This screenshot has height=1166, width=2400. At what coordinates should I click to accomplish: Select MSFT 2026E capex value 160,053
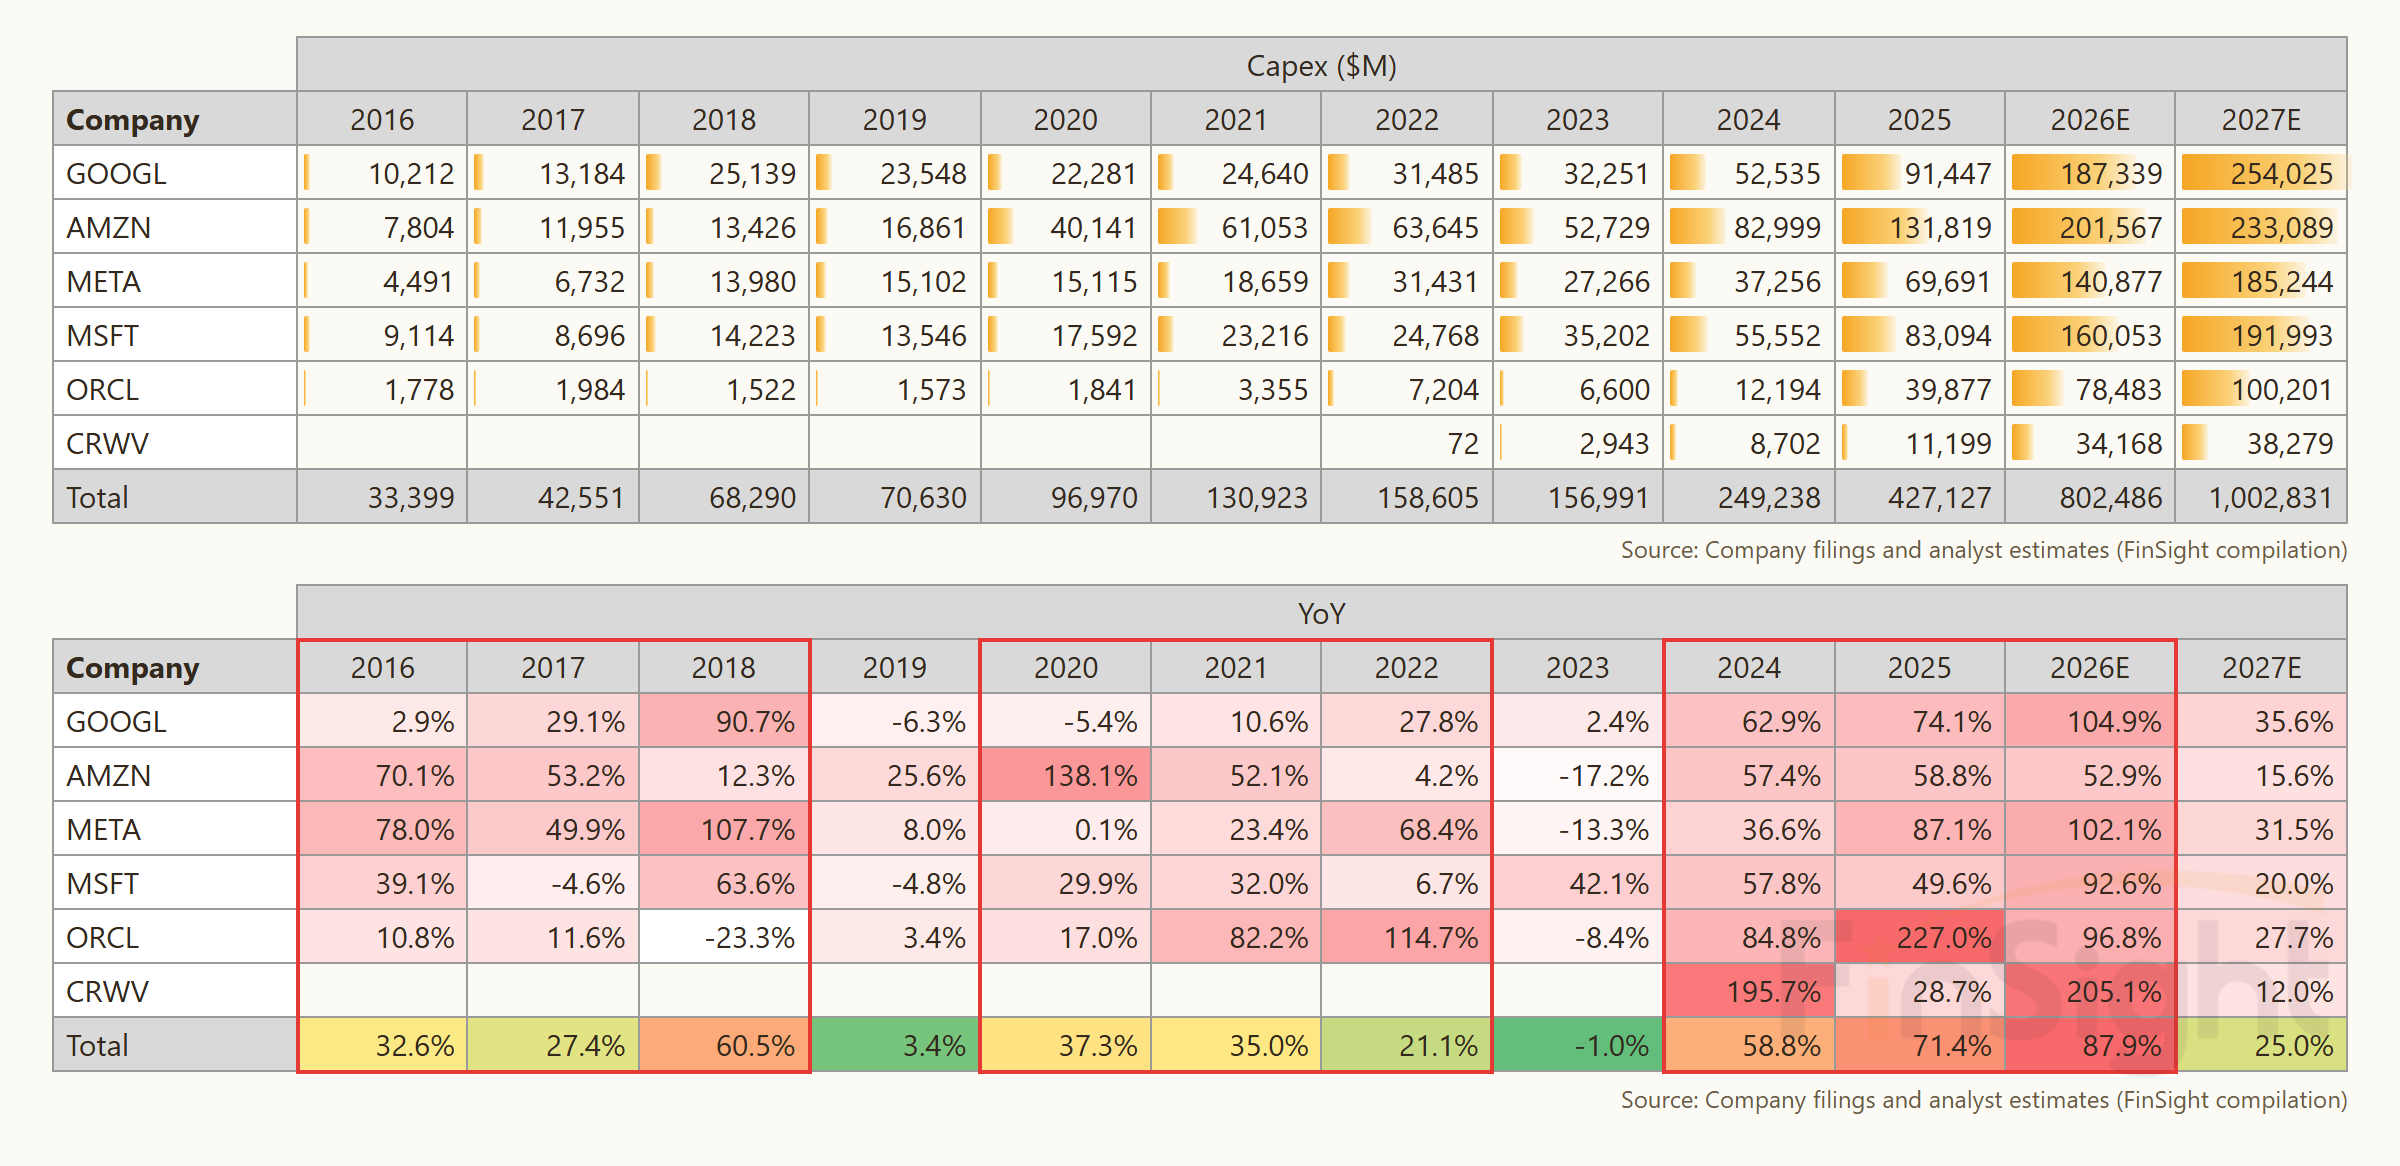point(2111,335)
